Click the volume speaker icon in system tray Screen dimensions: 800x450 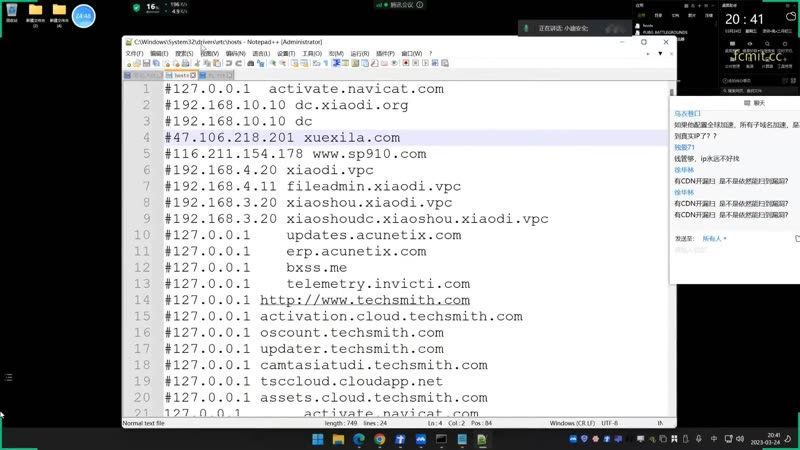pyautogui.click(x=740, y=439)
